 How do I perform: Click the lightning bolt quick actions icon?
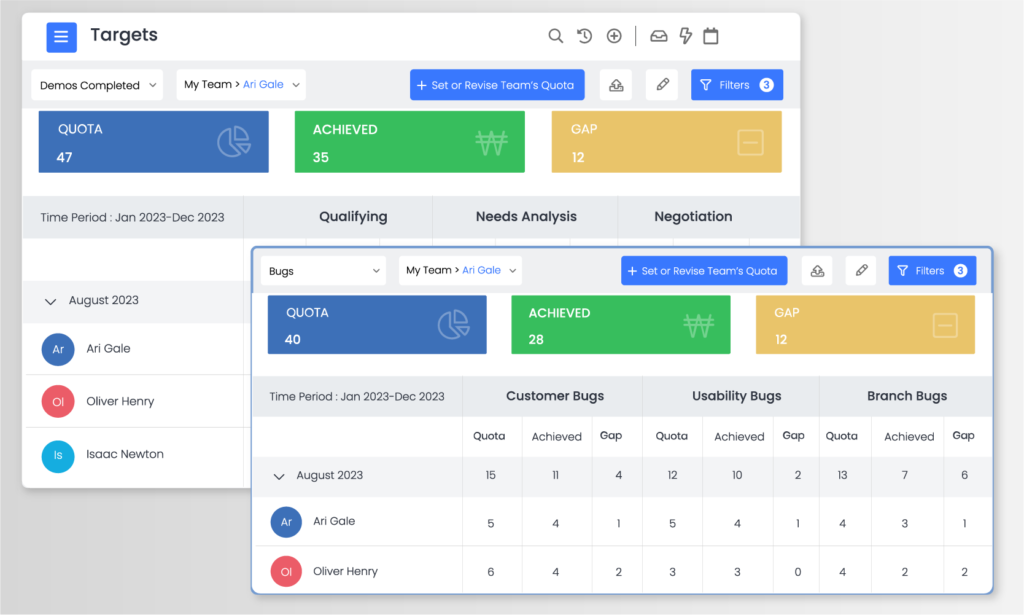(x=686, y=36)
